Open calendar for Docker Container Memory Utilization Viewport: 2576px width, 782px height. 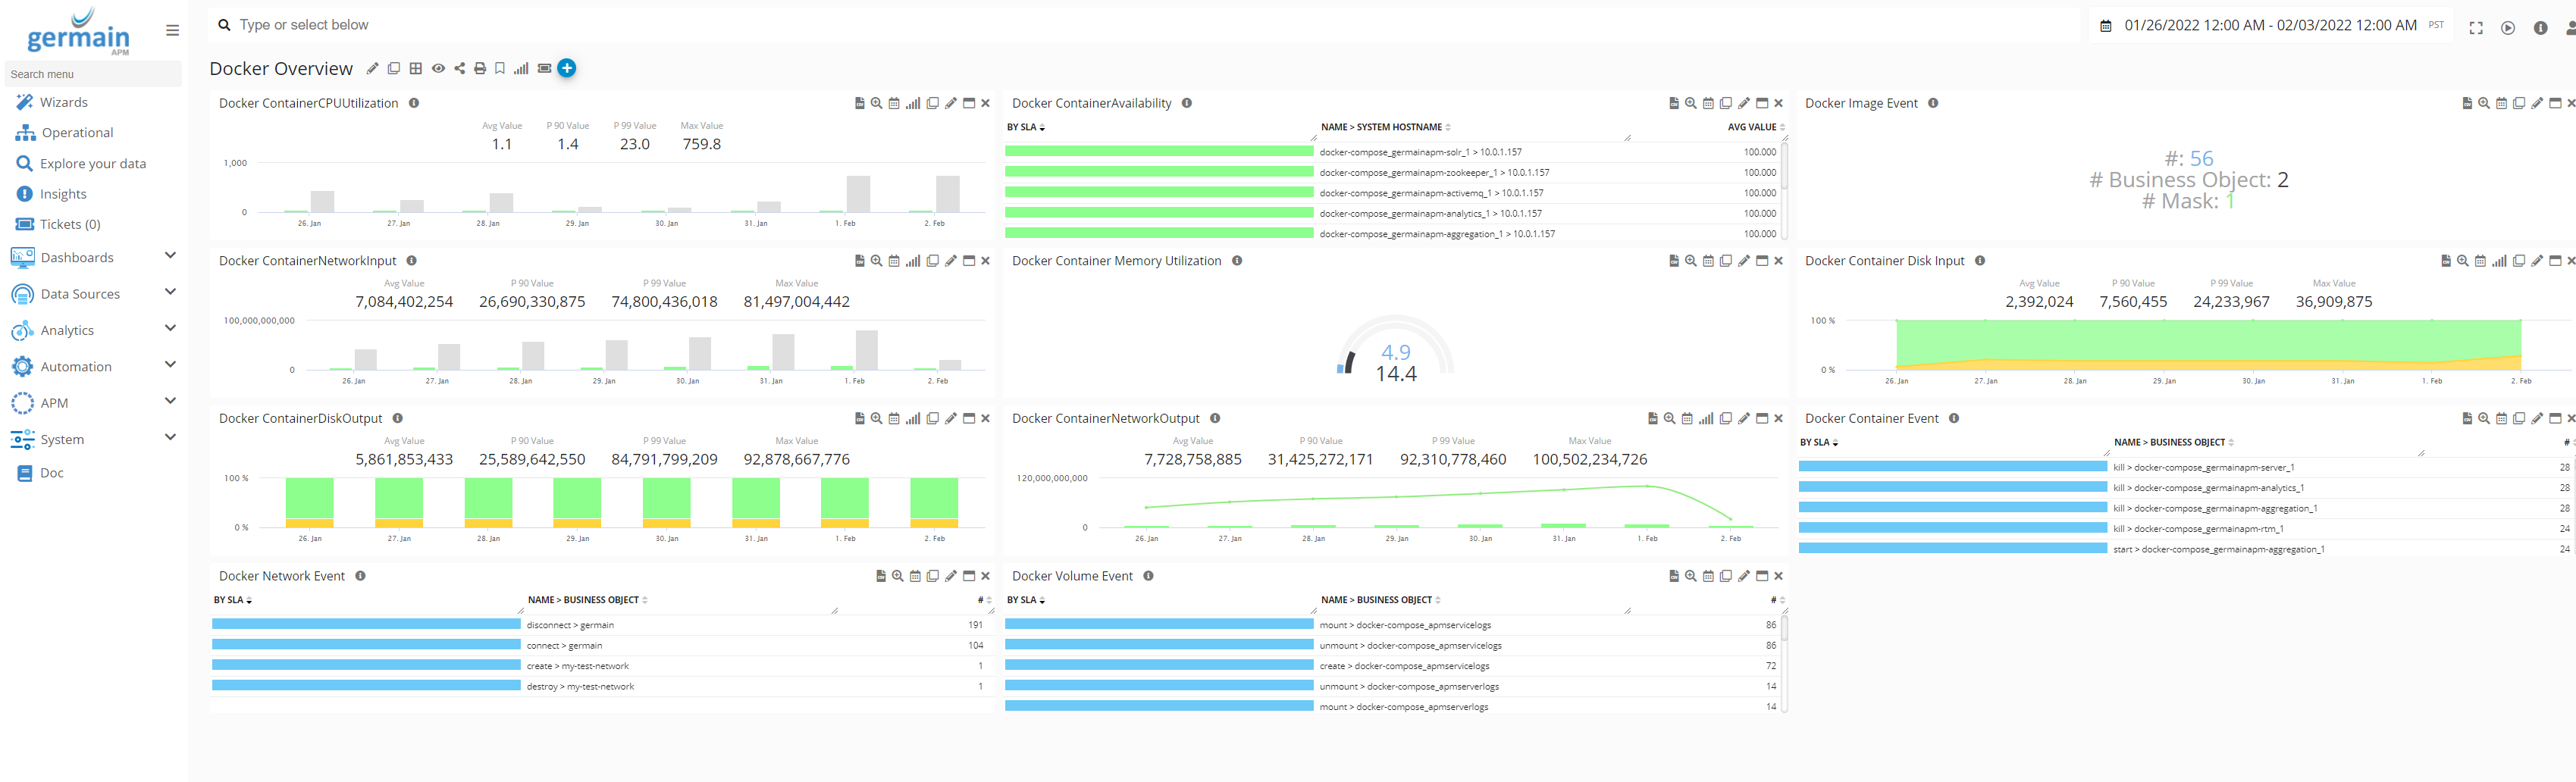click(x=1708, y=261)
